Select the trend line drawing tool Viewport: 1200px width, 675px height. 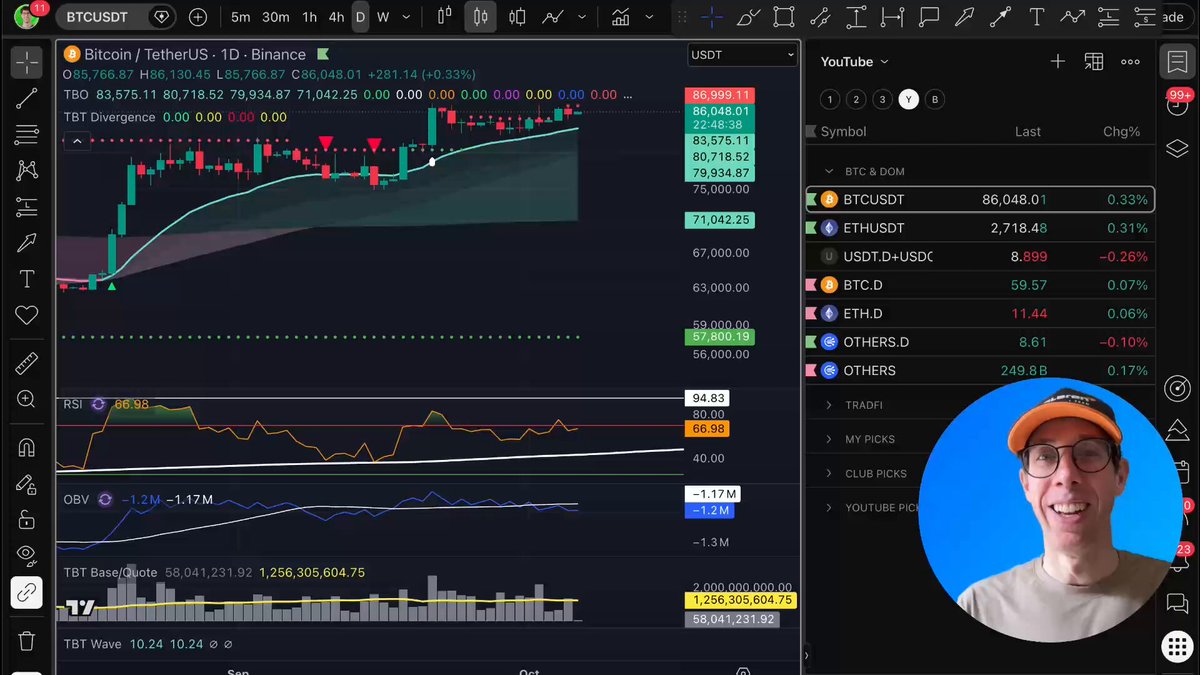click(27, 98)
